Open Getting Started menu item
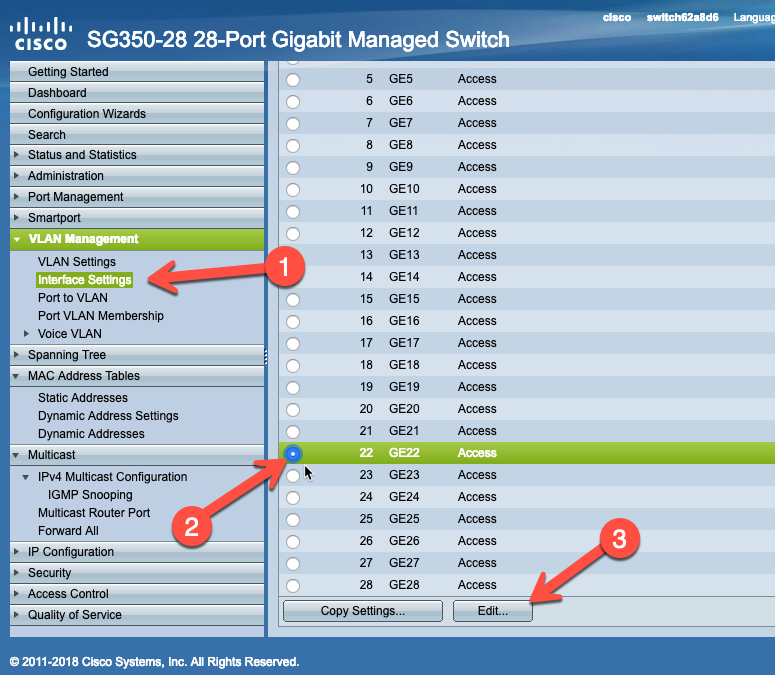 tap(137, 72)
